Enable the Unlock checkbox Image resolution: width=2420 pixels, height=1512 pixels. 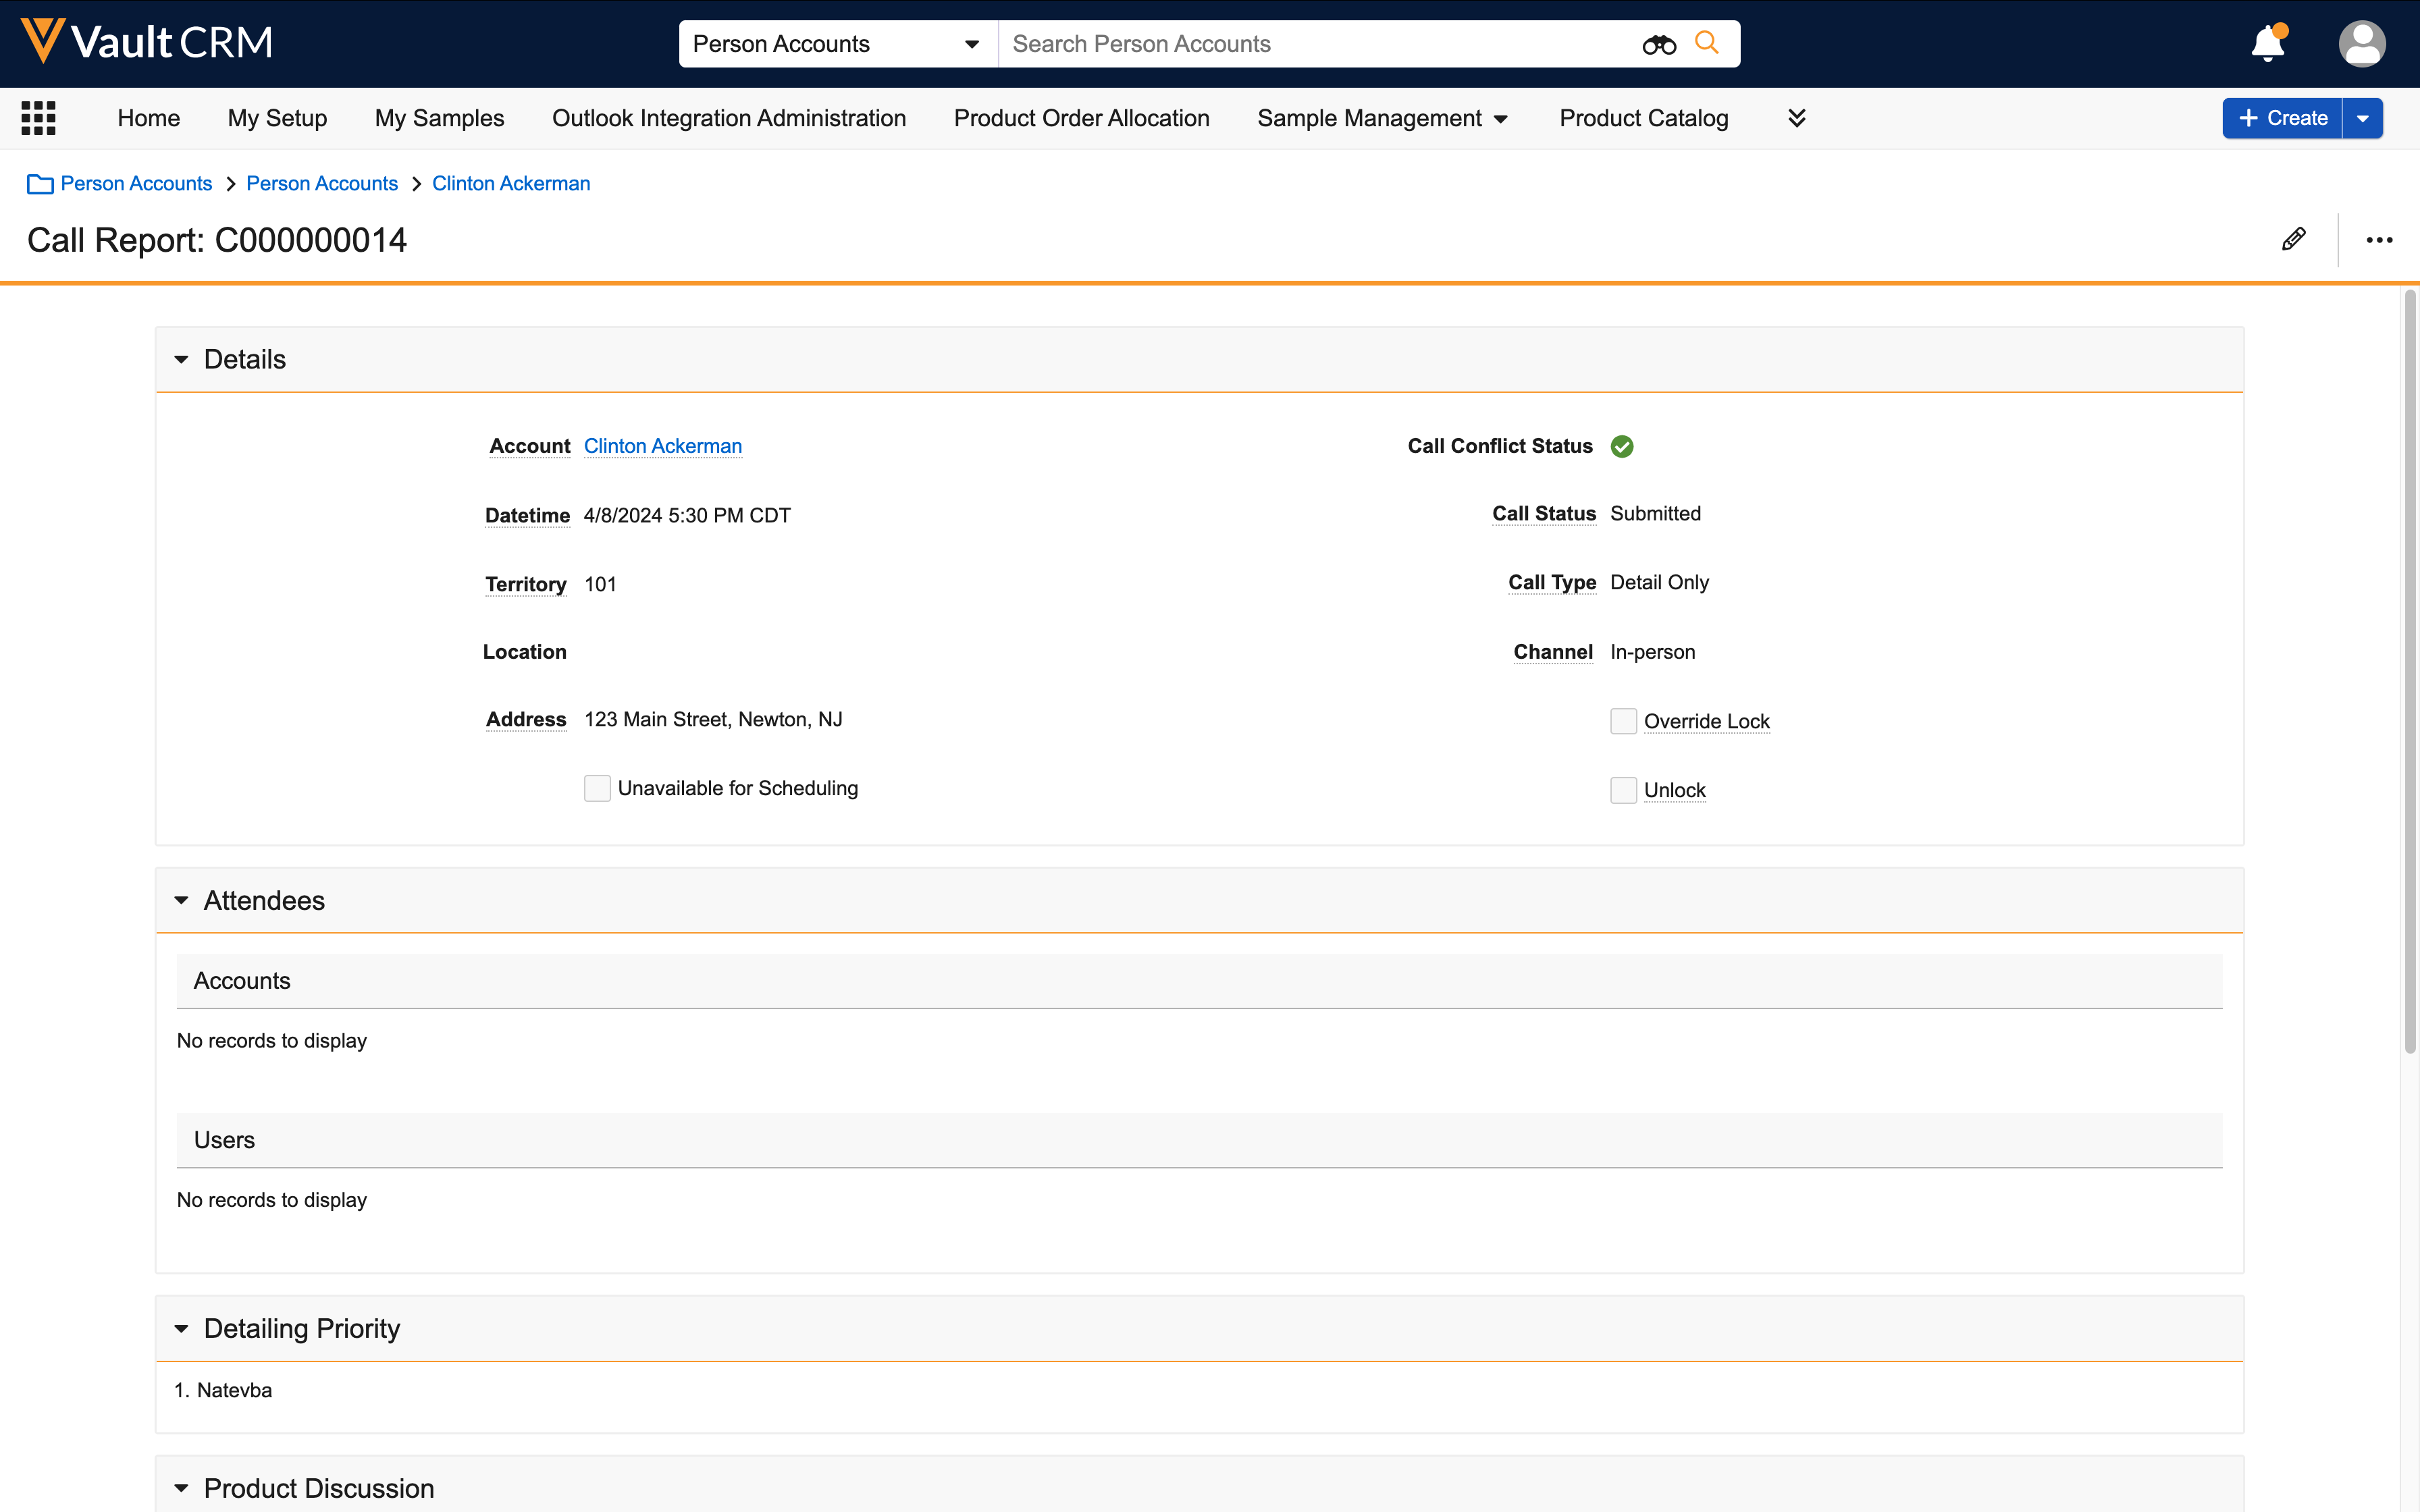click(1622, 790)
